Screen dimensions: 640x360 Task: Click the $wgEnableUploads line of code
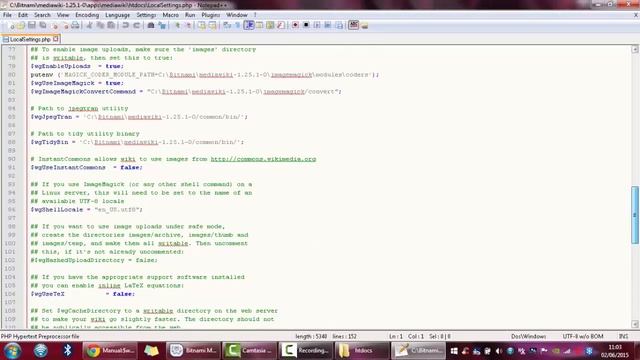[x=77, y=66]
